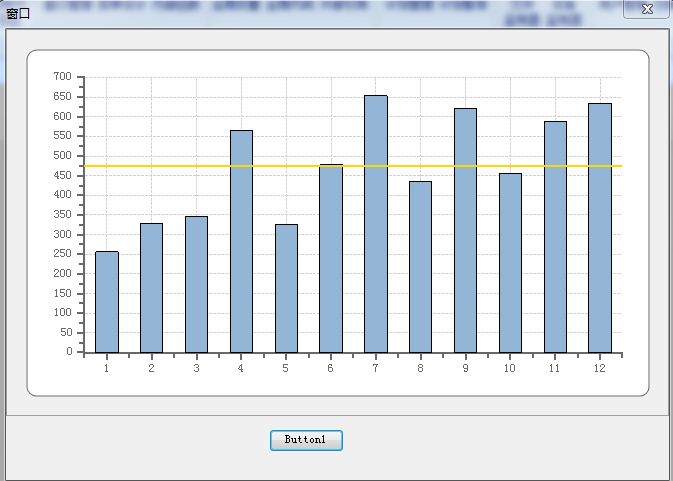Click the 50 y-axis label
This screenshot has height=481, width=673.
67,332
